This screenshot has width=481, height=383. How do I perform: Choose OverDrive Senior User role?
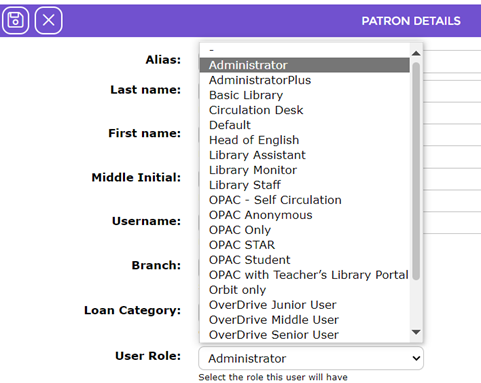(x=305, y=335)
